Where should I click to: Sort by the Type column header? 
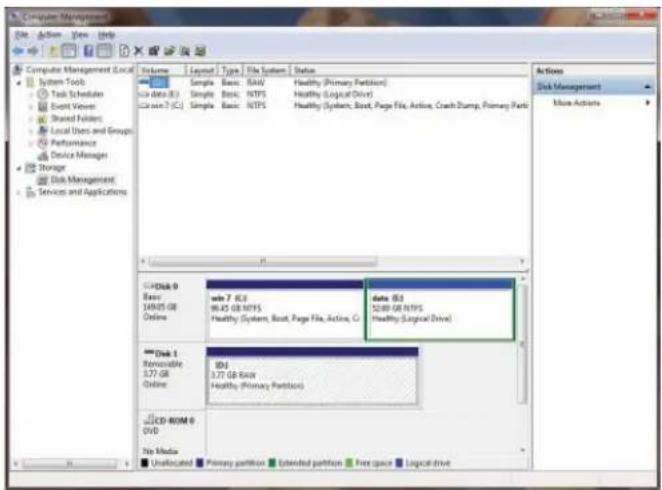[x=231, y=70]
